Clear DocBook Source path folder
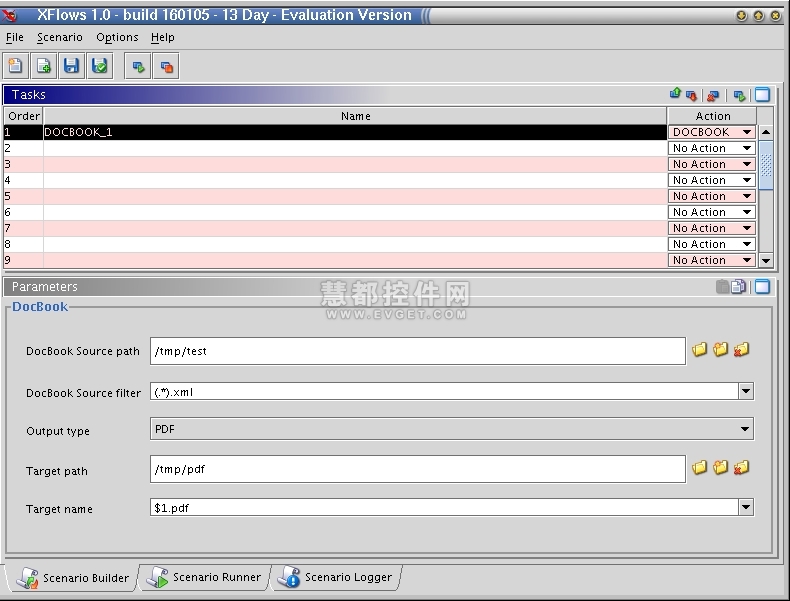This screenshot has width=790, height=601. [741, 350]
